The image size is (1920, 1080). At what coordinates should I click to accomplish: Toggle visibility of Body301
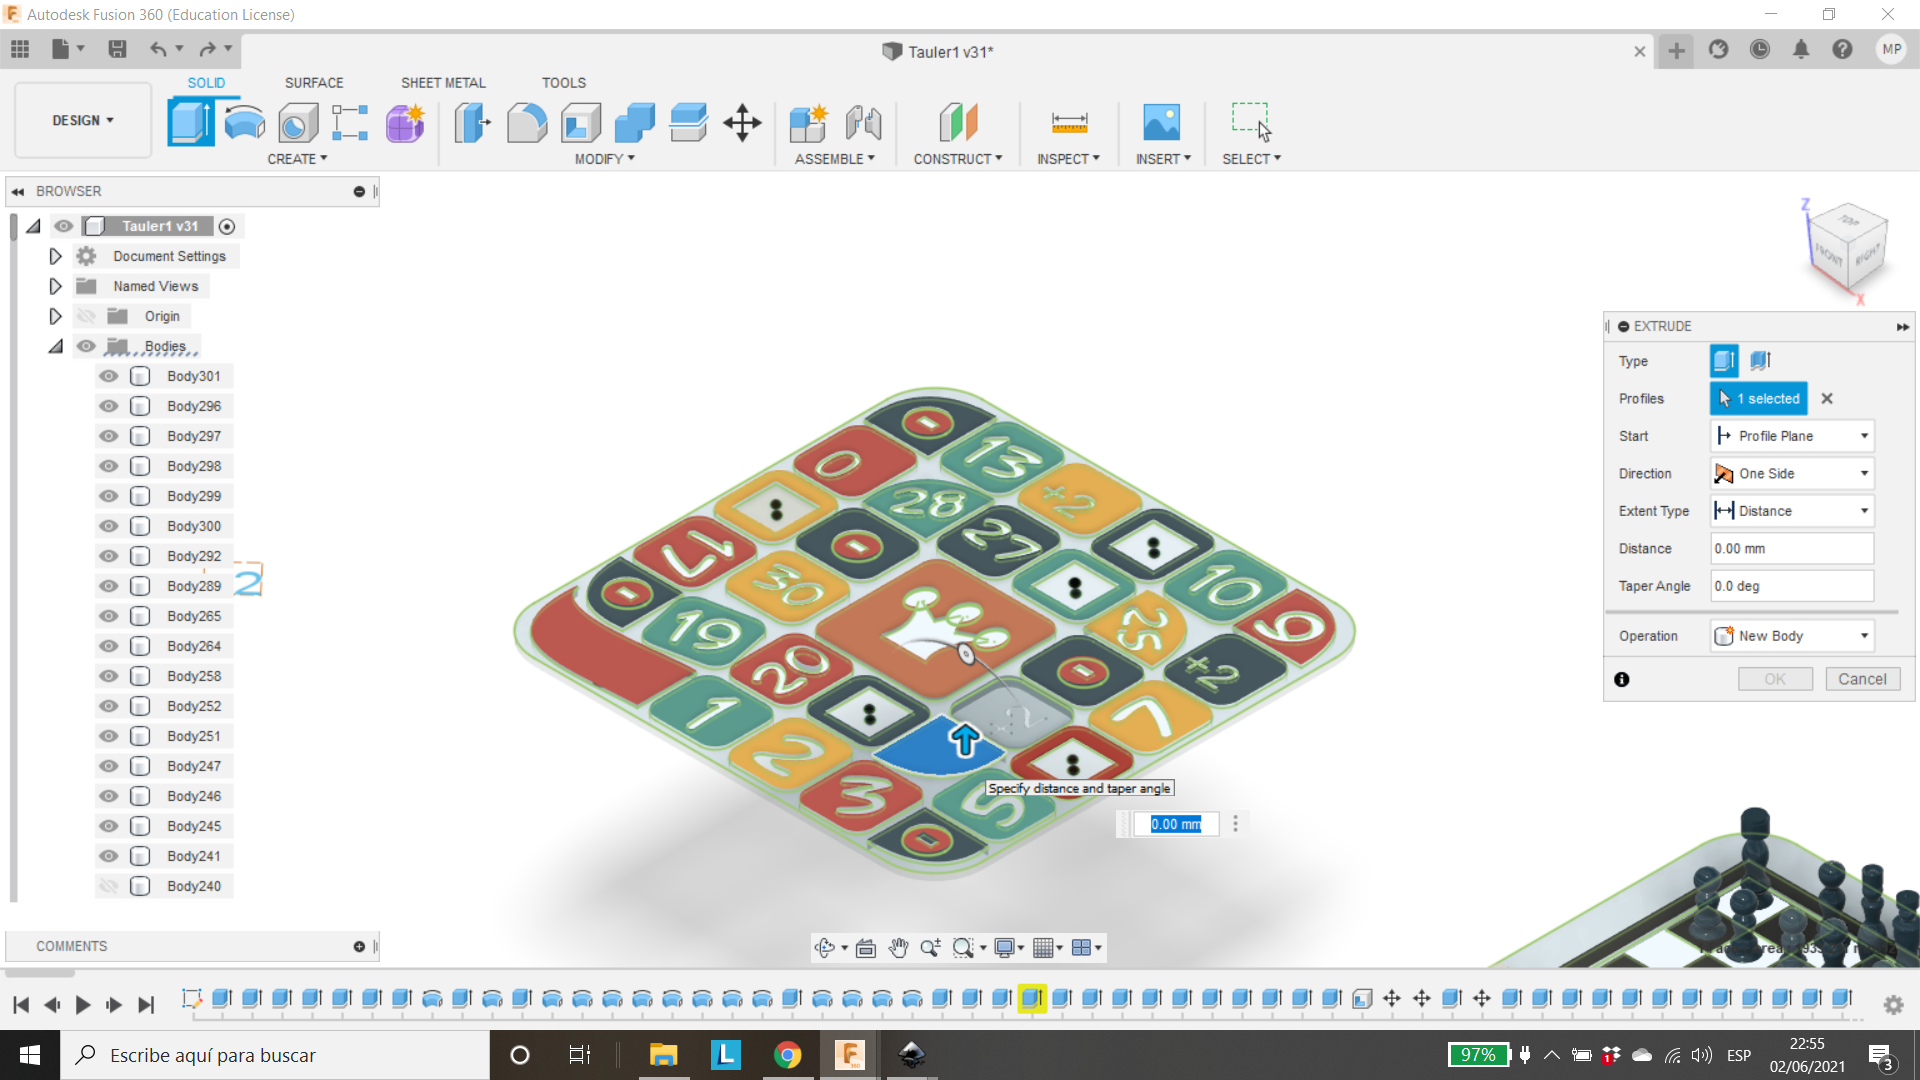[109, 376]
